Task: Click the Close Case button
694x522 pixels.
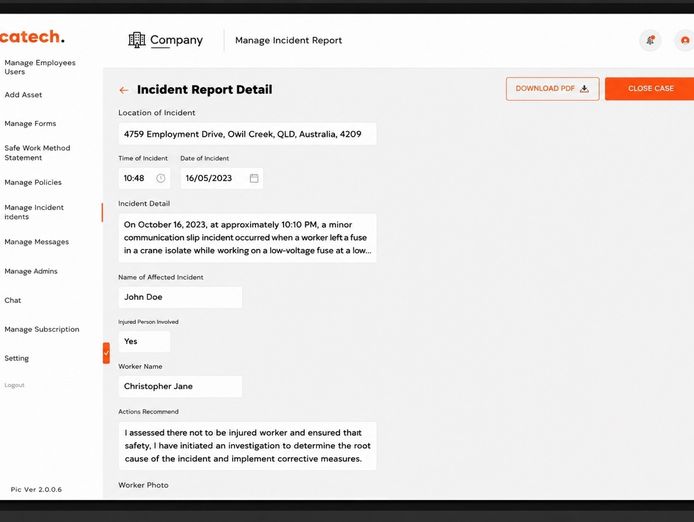Action: click(x=650, y=89)
